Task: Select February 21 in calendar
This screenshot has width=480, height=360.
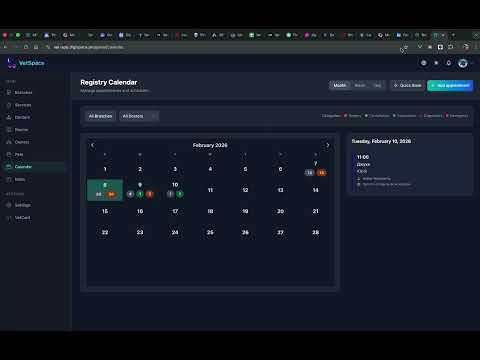Action: (x=315, y=211)
